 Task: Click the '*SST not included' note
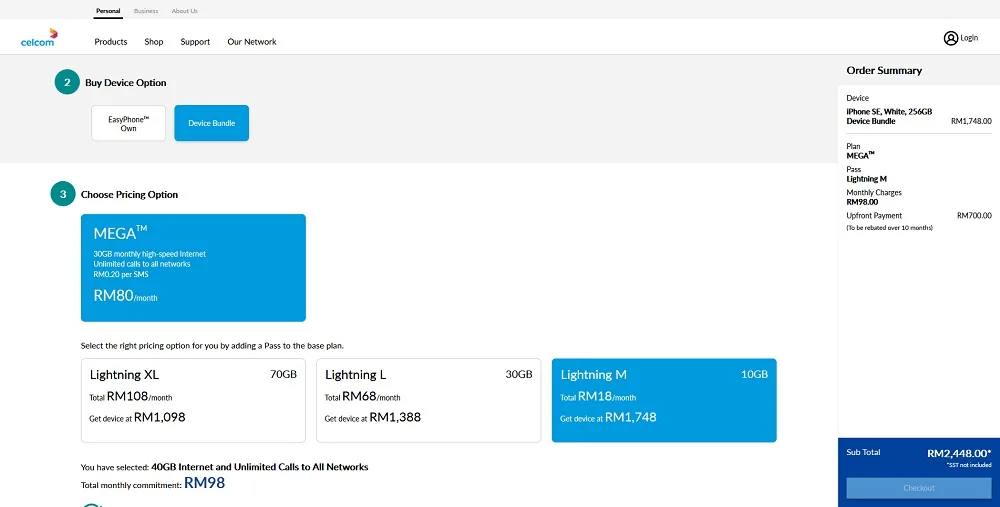[969, 465]
